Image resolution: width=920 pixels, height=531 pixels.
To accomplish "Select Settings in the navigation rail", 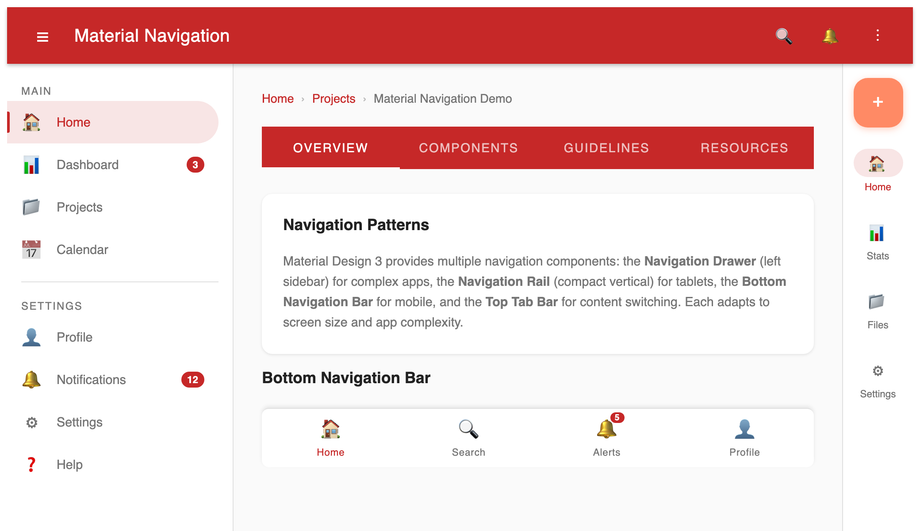I will (878, 380).
